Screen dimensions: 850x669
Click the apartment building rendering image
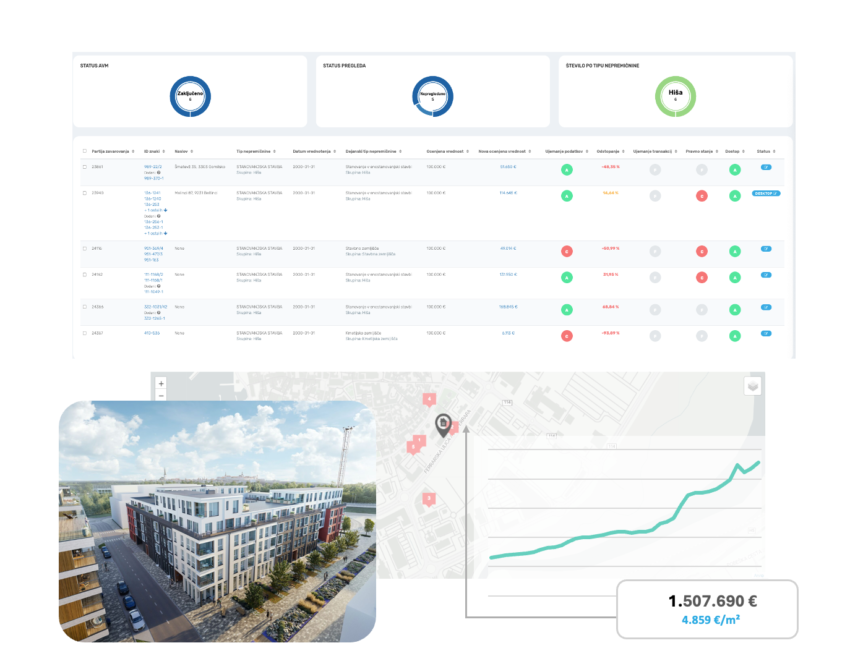coord(218,520)
